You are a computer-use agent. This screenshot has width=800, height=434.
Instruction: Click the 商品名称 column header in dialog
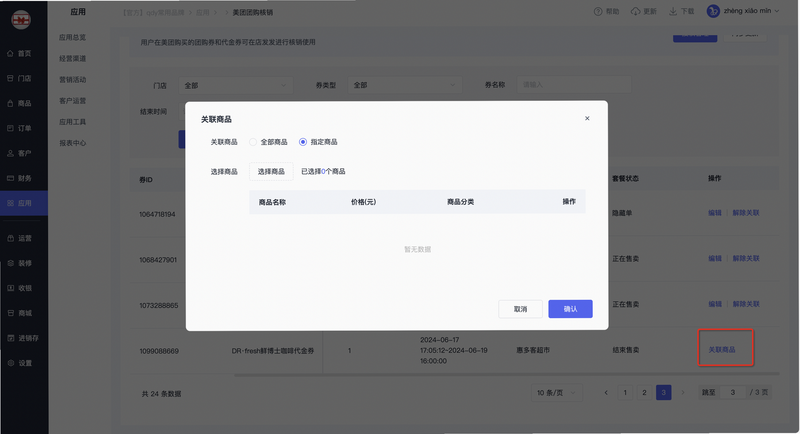272,202
